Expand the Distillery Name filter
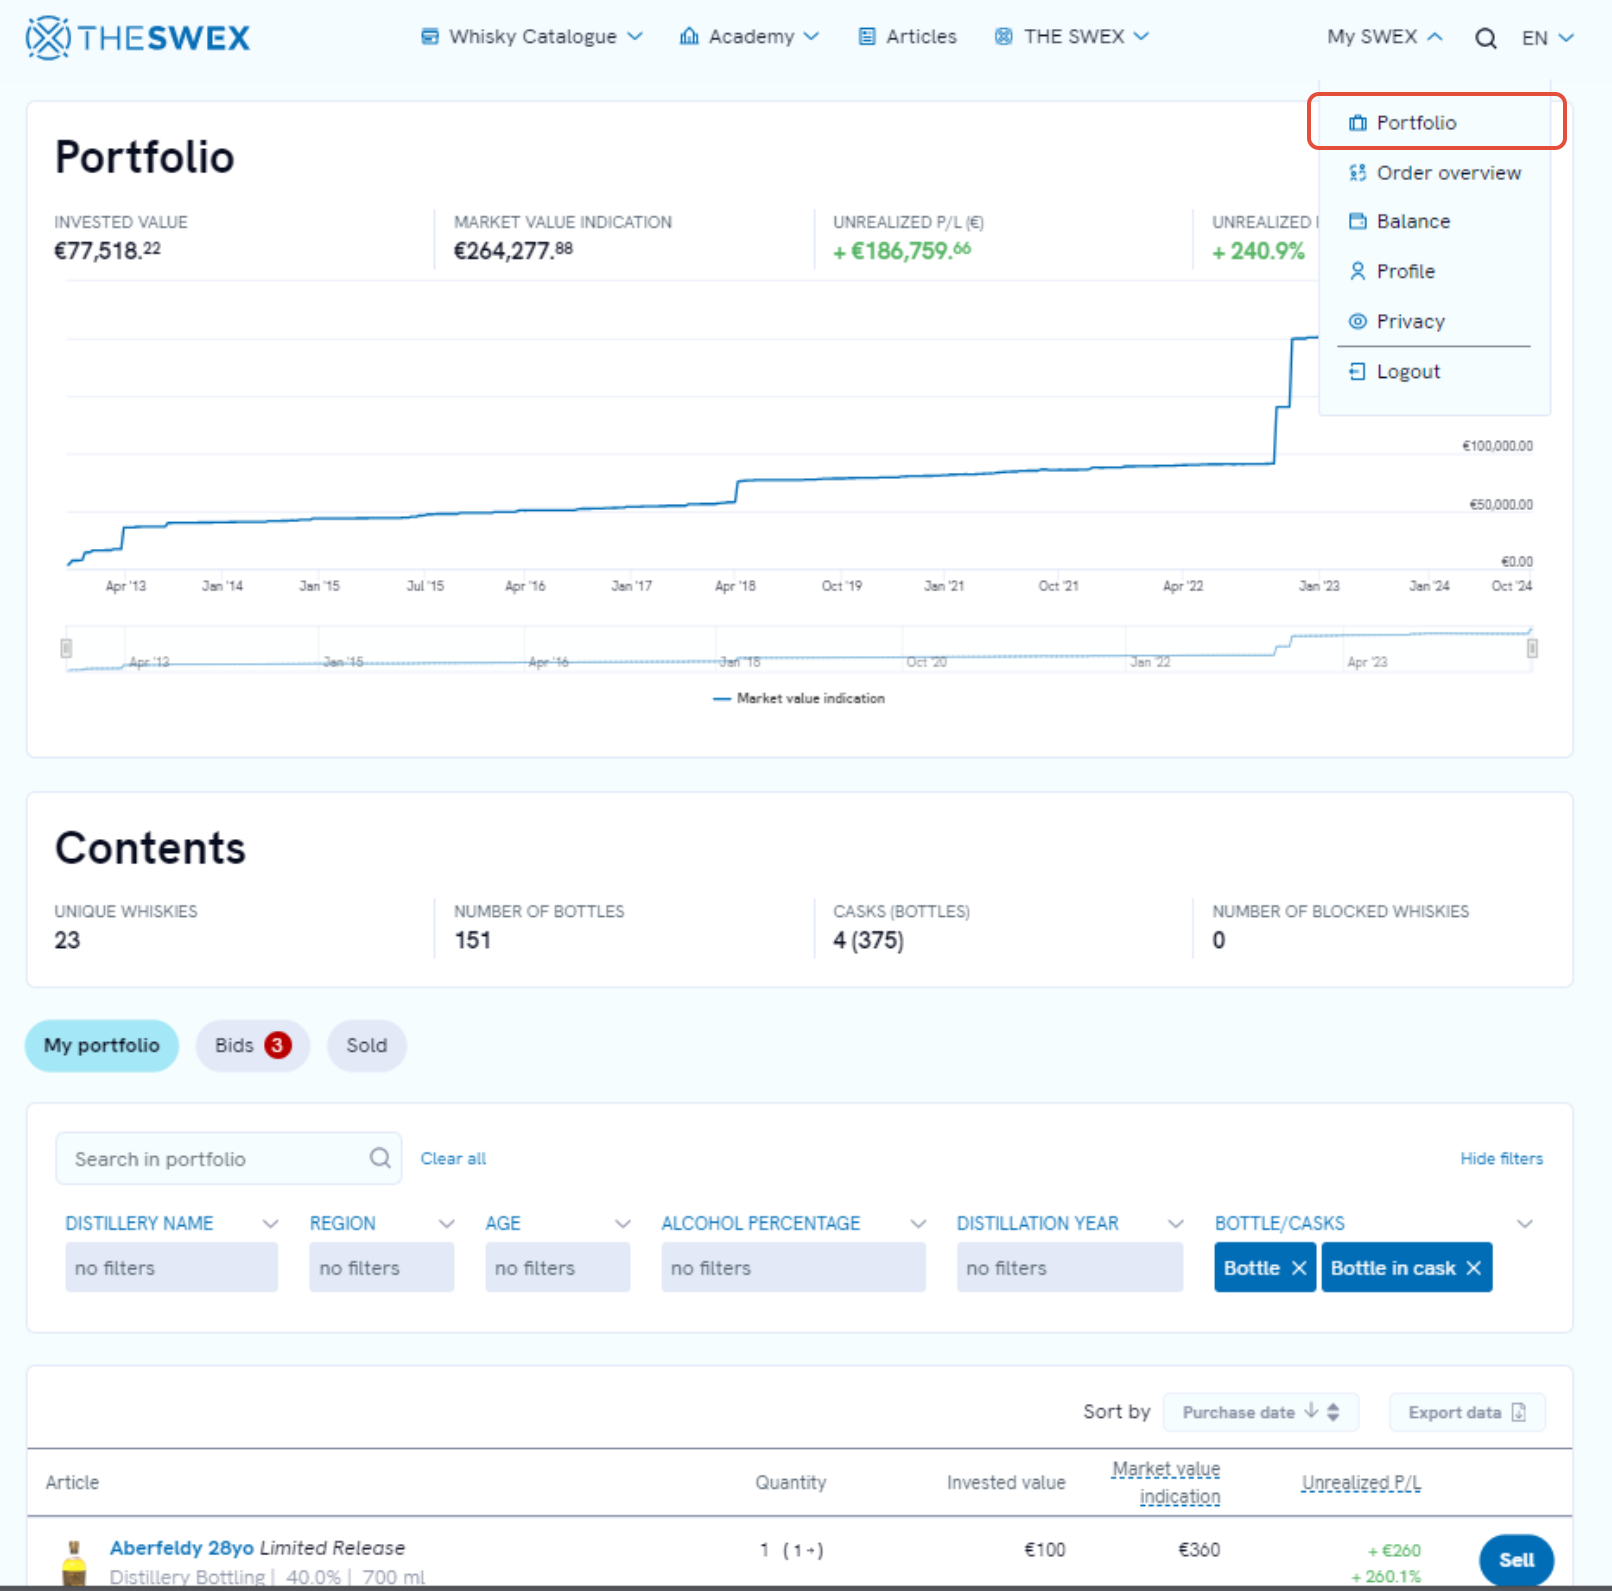 point(270,1224)
